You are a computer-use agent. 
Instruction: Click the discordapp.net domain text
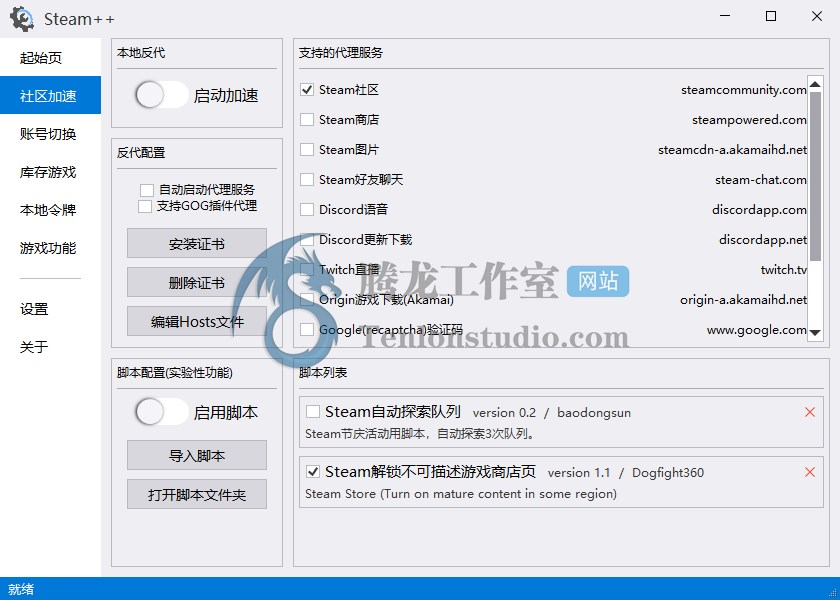[763, 239]
